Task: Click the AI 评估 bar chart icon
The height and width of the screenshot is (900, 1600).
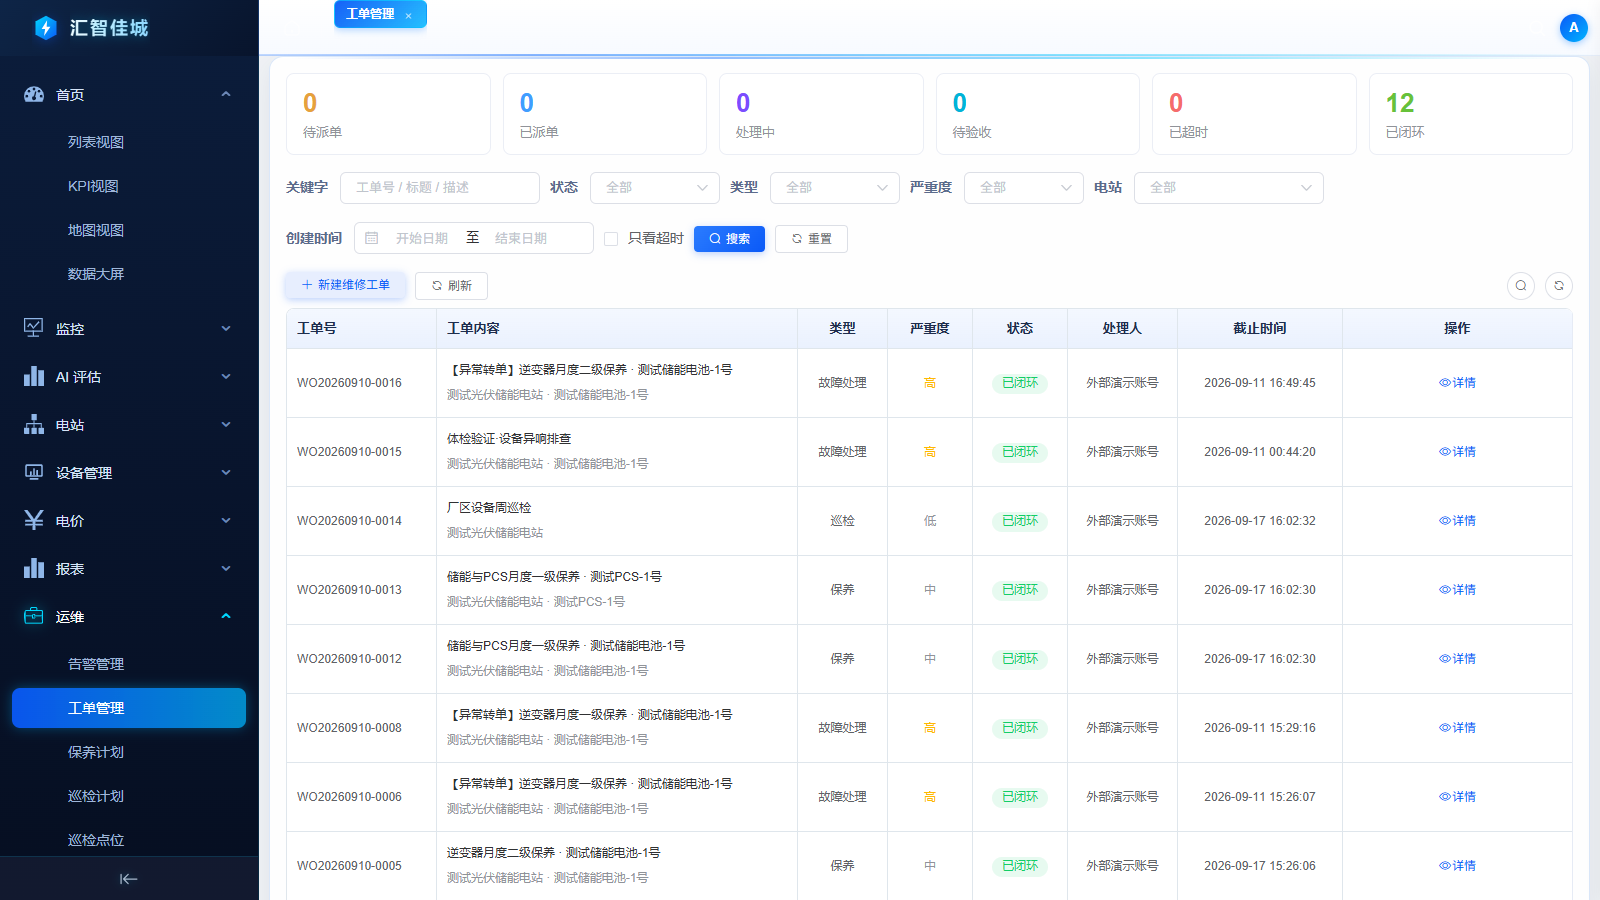Action: pyautogui.click(x=34, y=376)
